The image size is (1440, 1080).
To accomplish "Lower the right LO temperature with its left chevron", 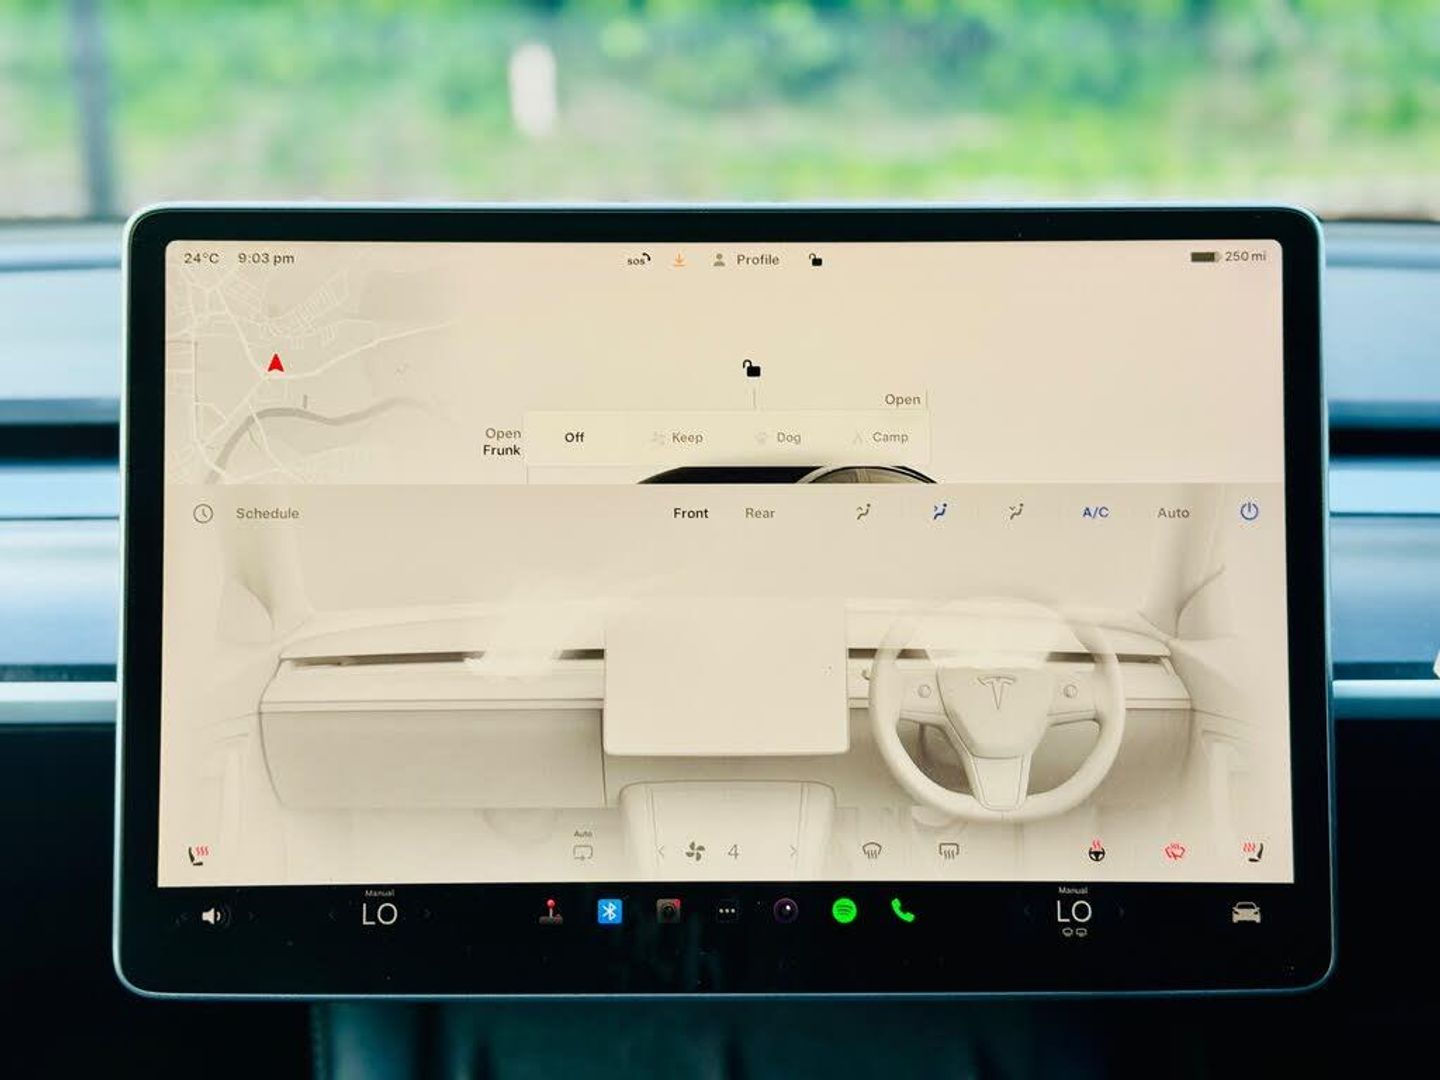I will pyautogui.click(x=1026, y=912).
